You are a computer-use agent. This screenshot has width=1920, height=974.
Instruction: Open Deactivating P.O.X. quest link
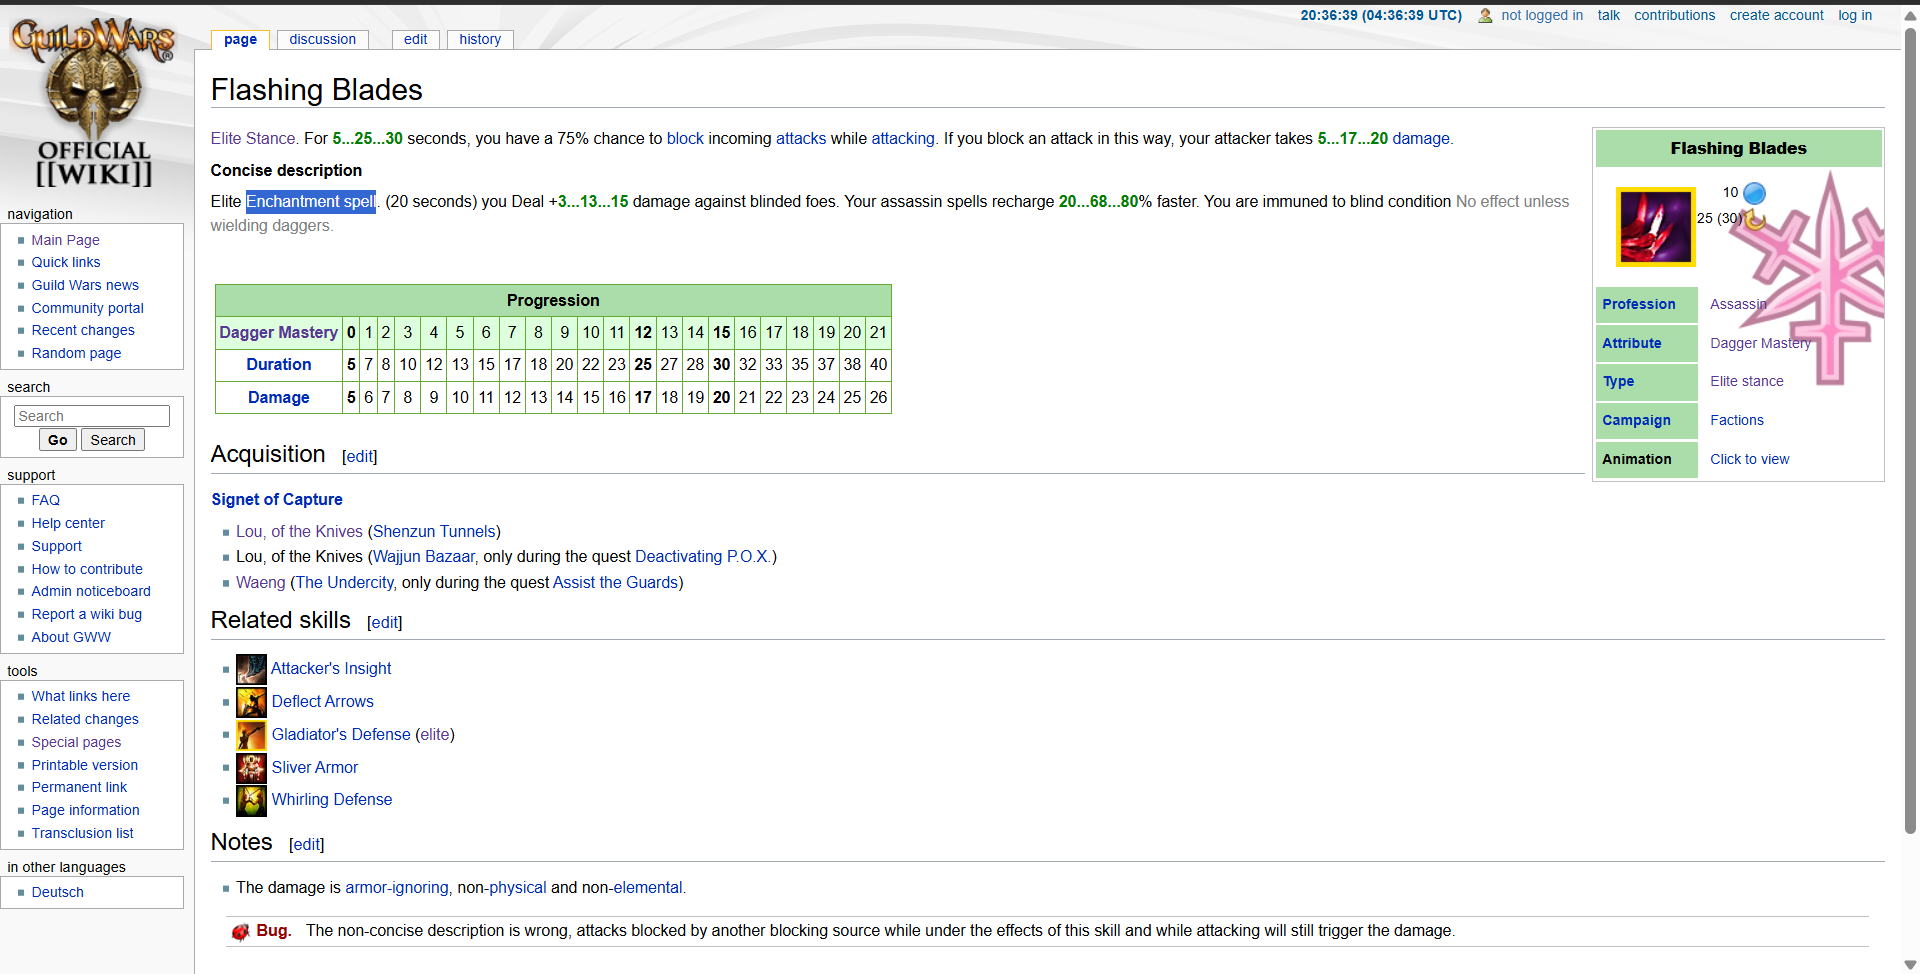click(x=703, y=556)
